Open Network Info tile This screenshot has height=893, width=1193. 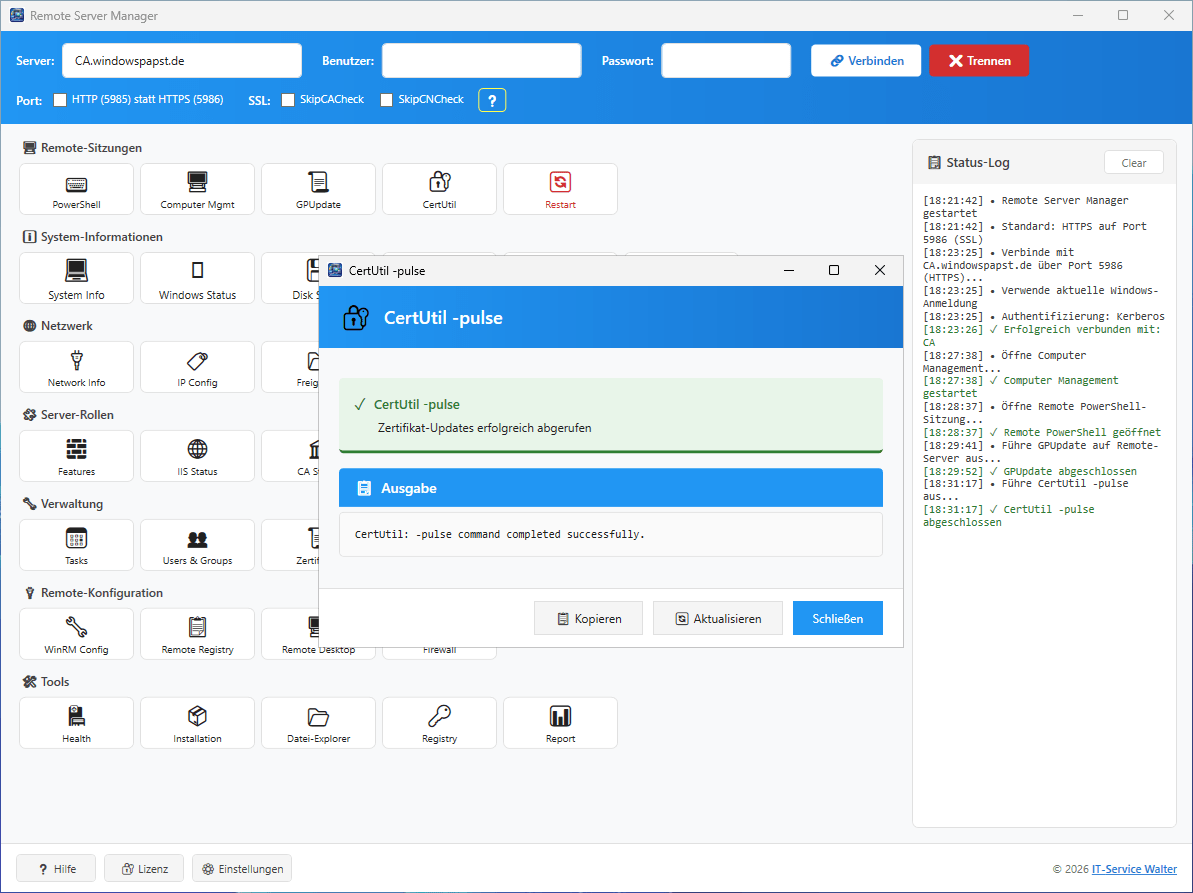[x=76, y=367]
